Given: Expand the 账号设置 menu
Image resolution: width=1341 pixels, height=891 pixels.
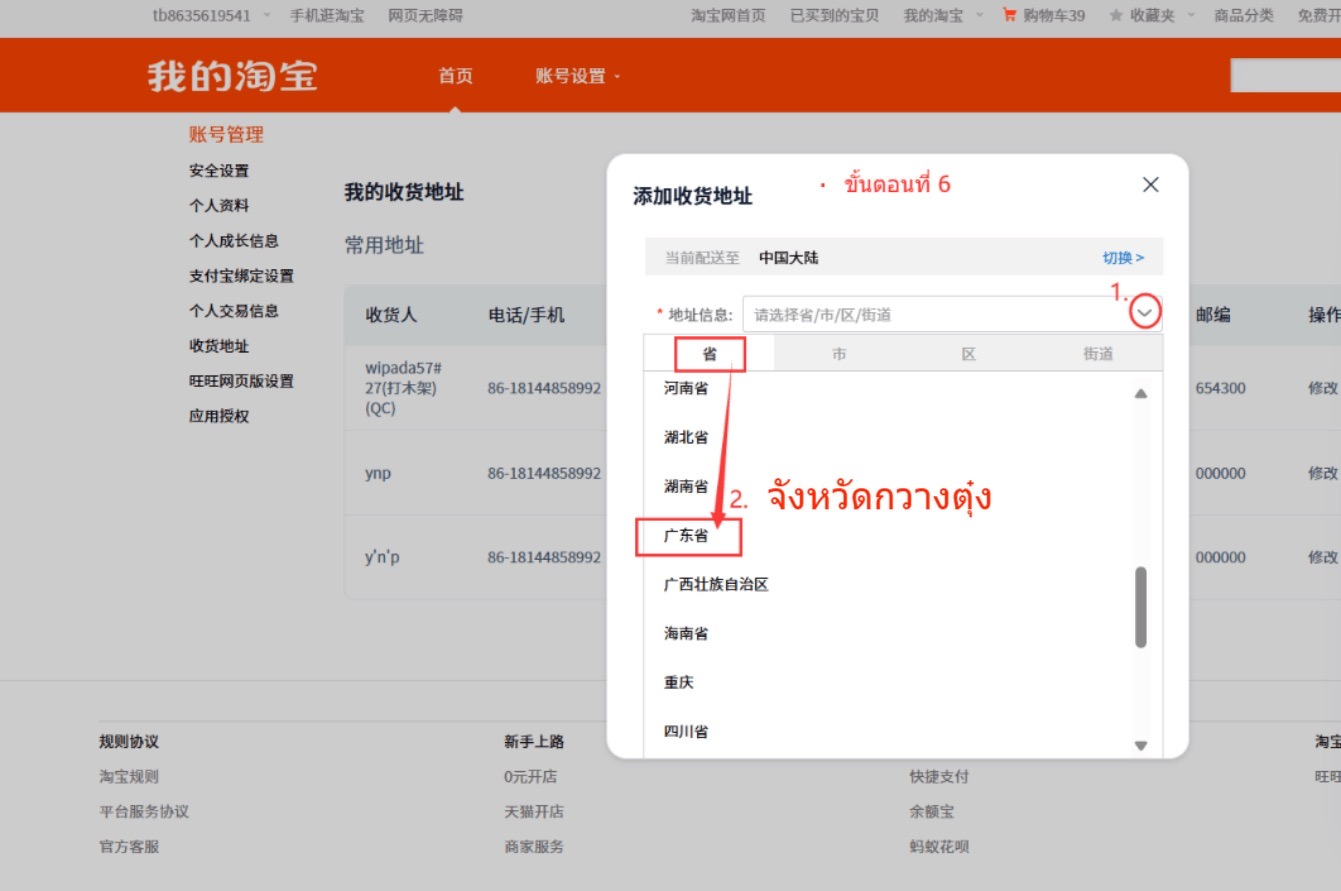Looking at the screenshot, I should click(x=577, y=76).
